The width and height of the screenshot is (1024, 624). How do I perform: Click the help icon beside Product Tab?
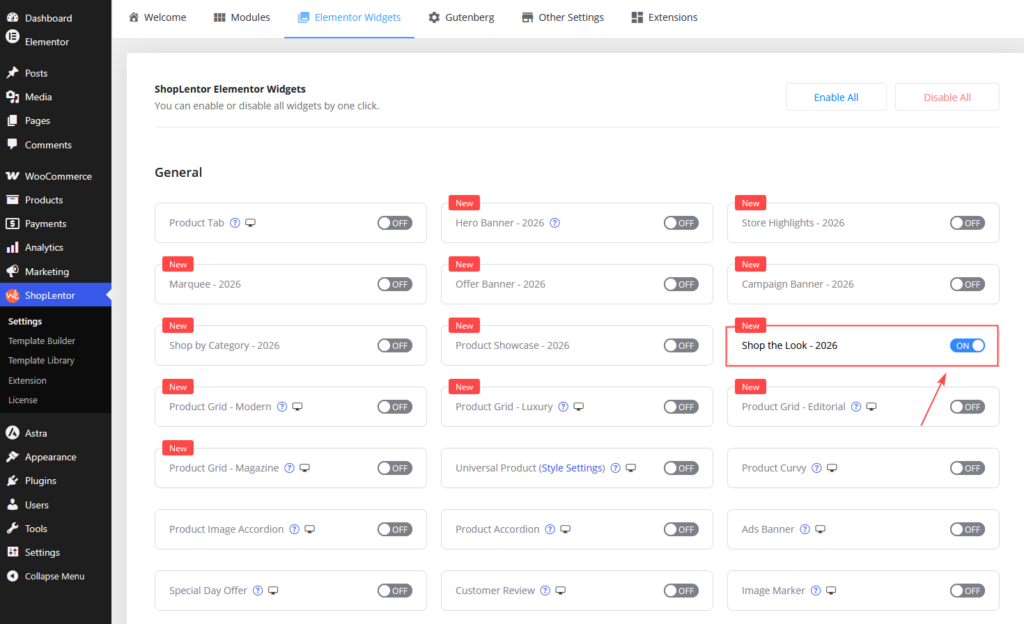(235, 223)
